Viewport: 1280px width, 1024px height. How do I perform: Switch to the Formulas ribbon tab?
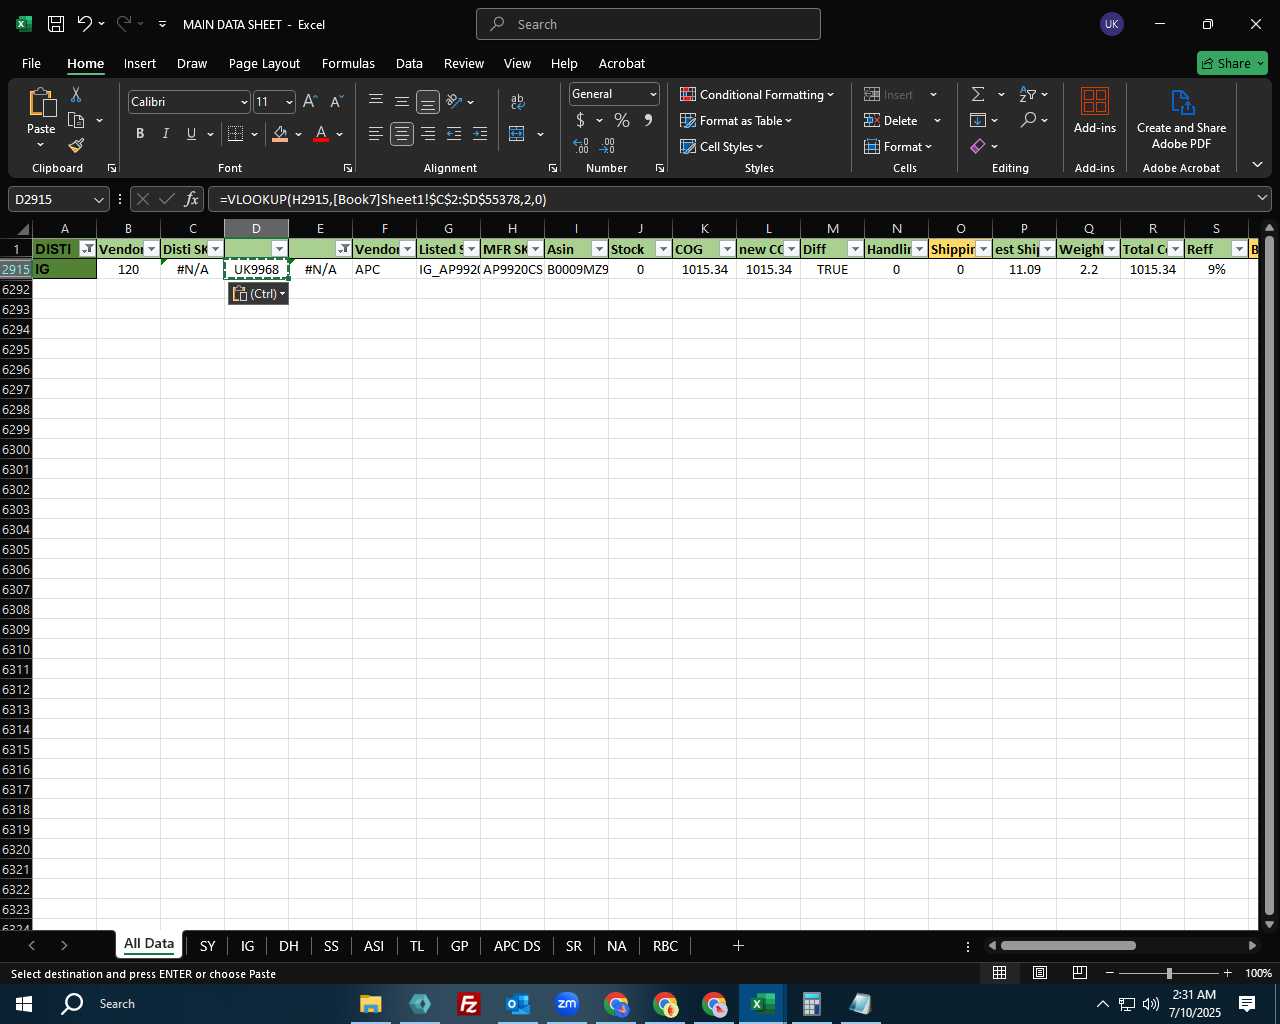pyautogui.click(x=348, y=63)
